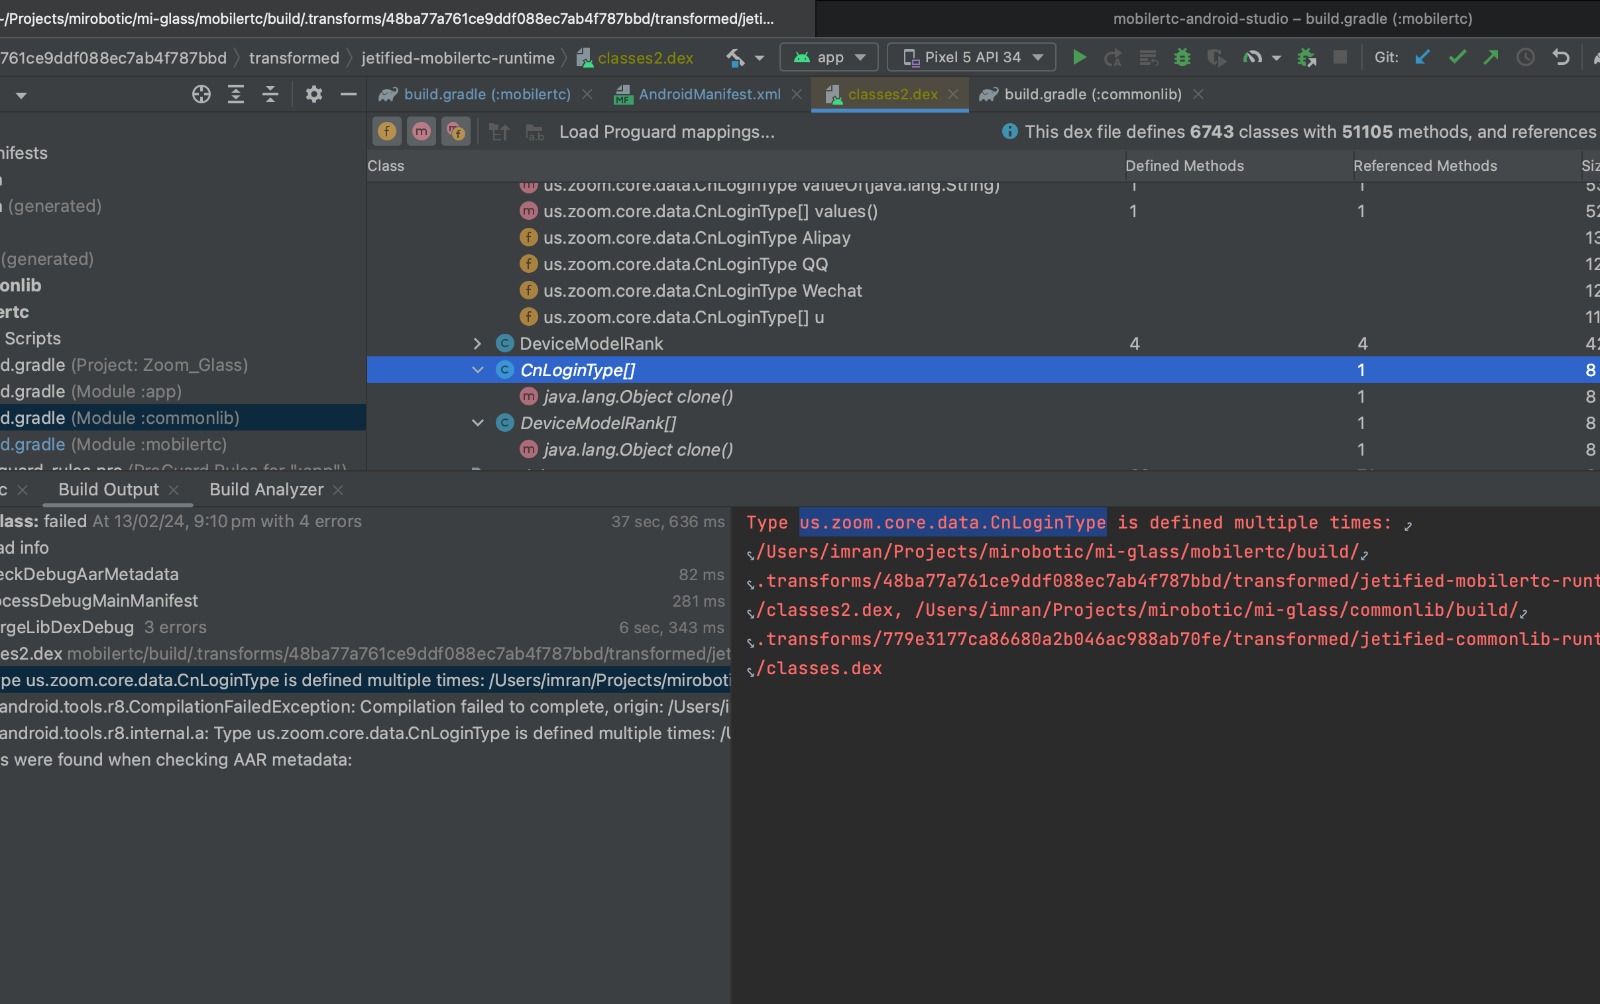Click the Debug app bug icon

(1182, 58)
